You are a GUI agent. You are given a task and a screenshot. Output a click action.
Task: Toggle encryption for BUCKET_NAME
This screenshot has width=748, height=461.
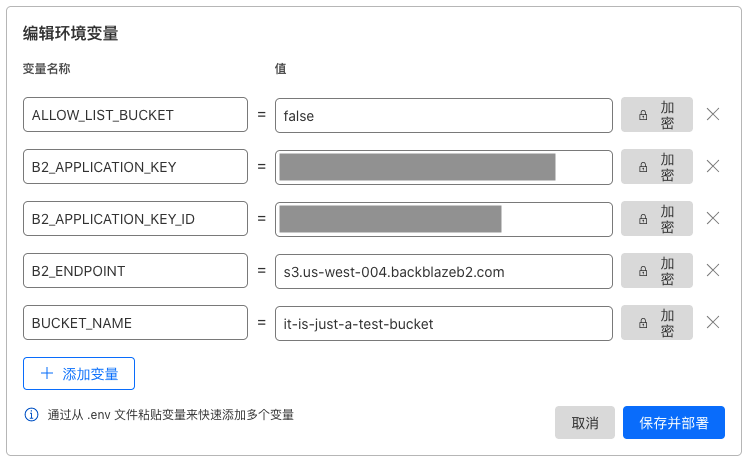(657, 323)
